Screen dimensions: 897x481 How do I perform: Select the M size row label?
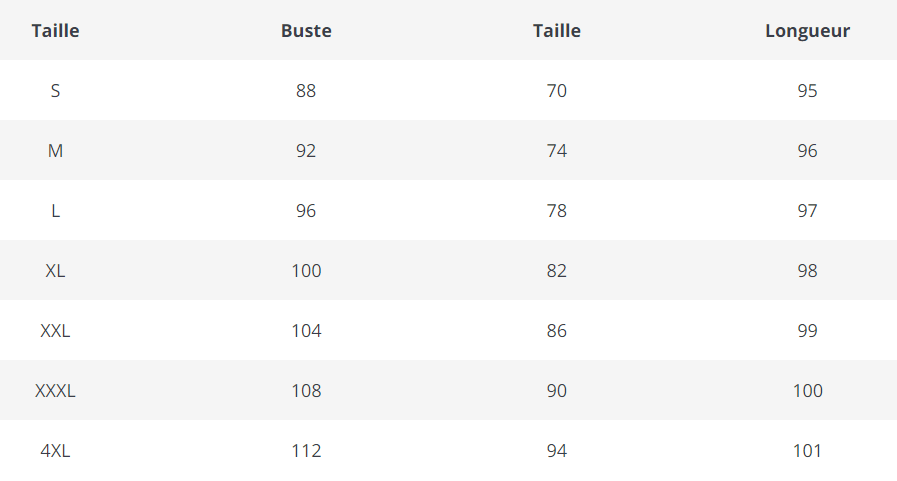(x=55, y=151)
